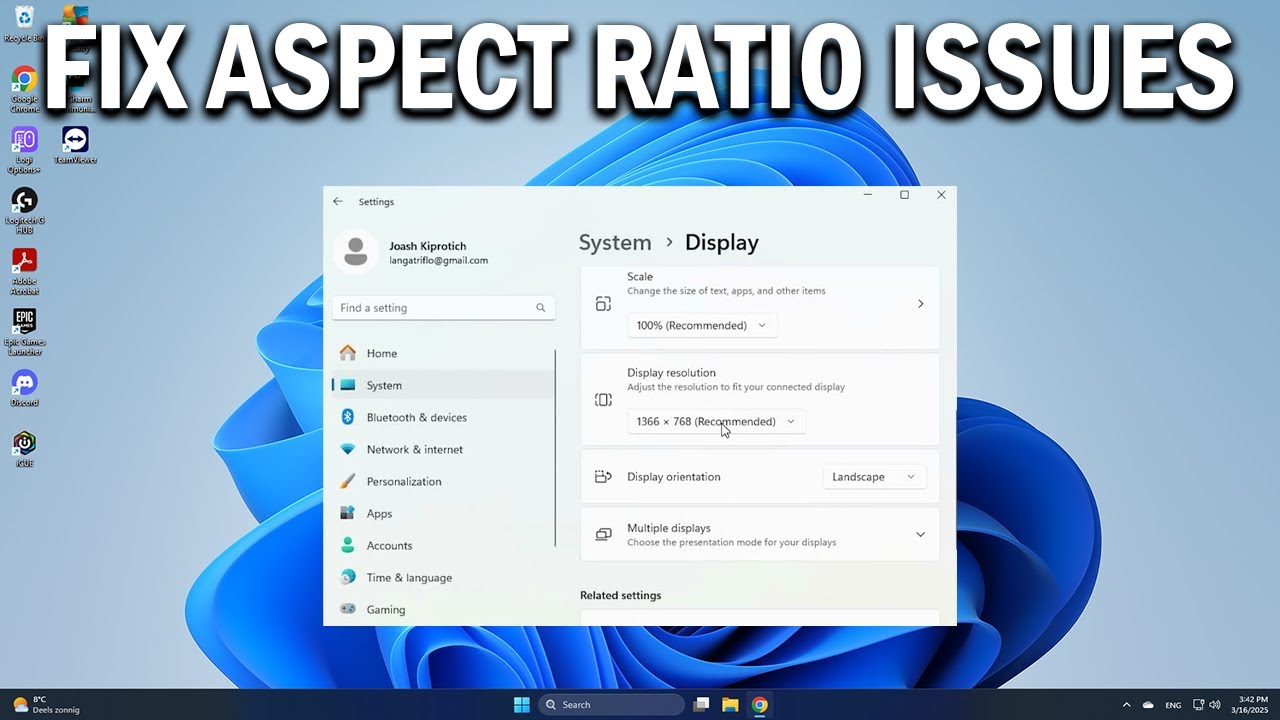Image resolution: width=1280 pixels, height=720 pixels.
Task: Click the Settings sidebar scrollbar
Action: (555, 448)
